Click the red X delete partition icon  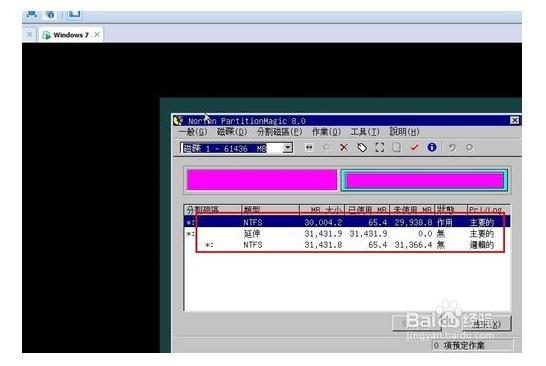344,148
